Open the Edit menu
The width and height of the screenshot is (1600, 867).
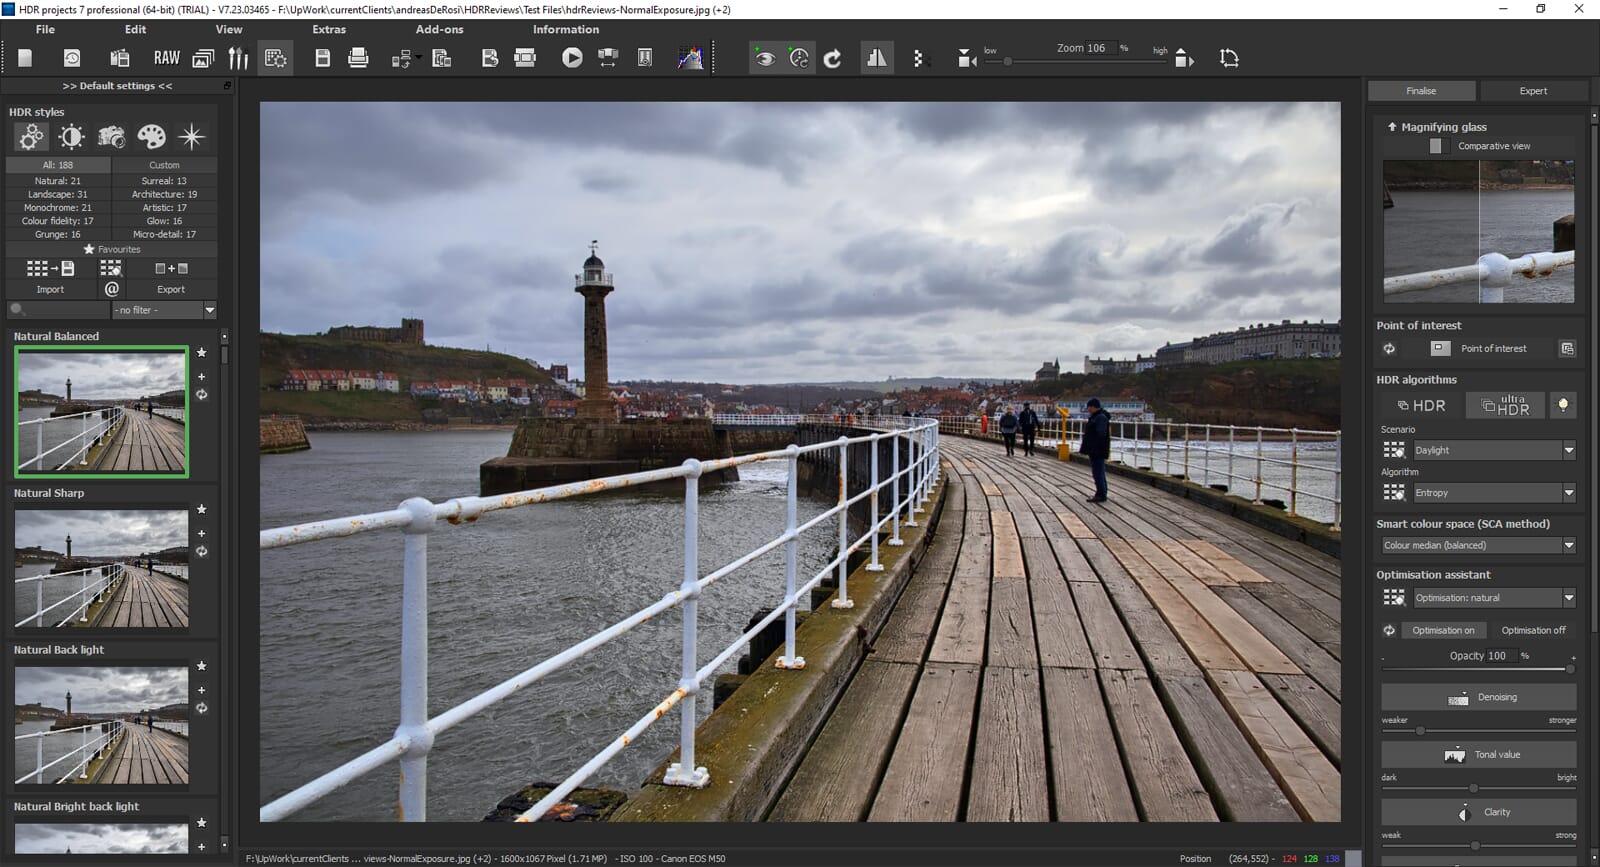[136, 29]
